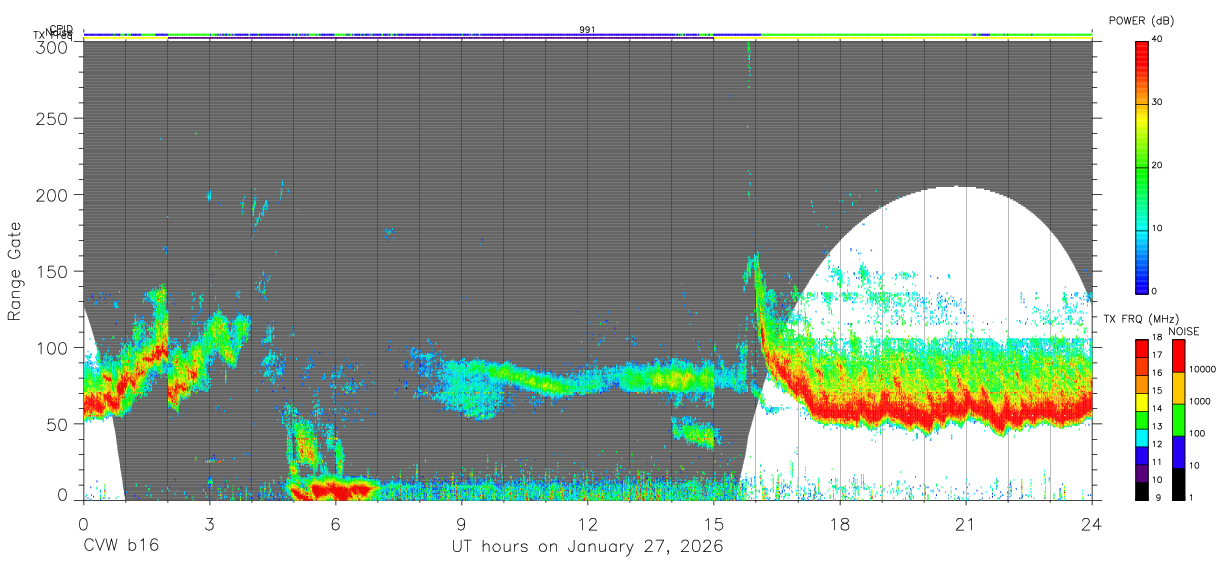The image size is (1228, 567).
Task: Select the "NOISE" legend title
Action: coord(1182,331)
